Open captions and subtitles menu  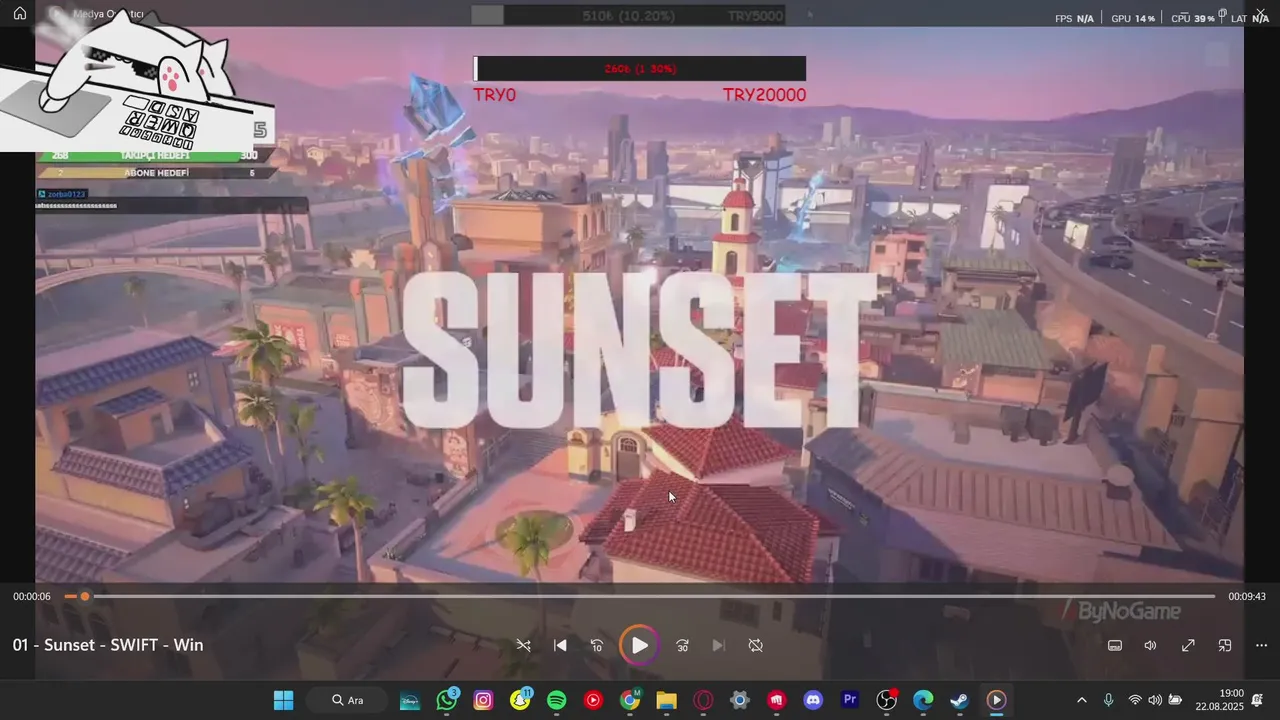[x=1115, y=645]
